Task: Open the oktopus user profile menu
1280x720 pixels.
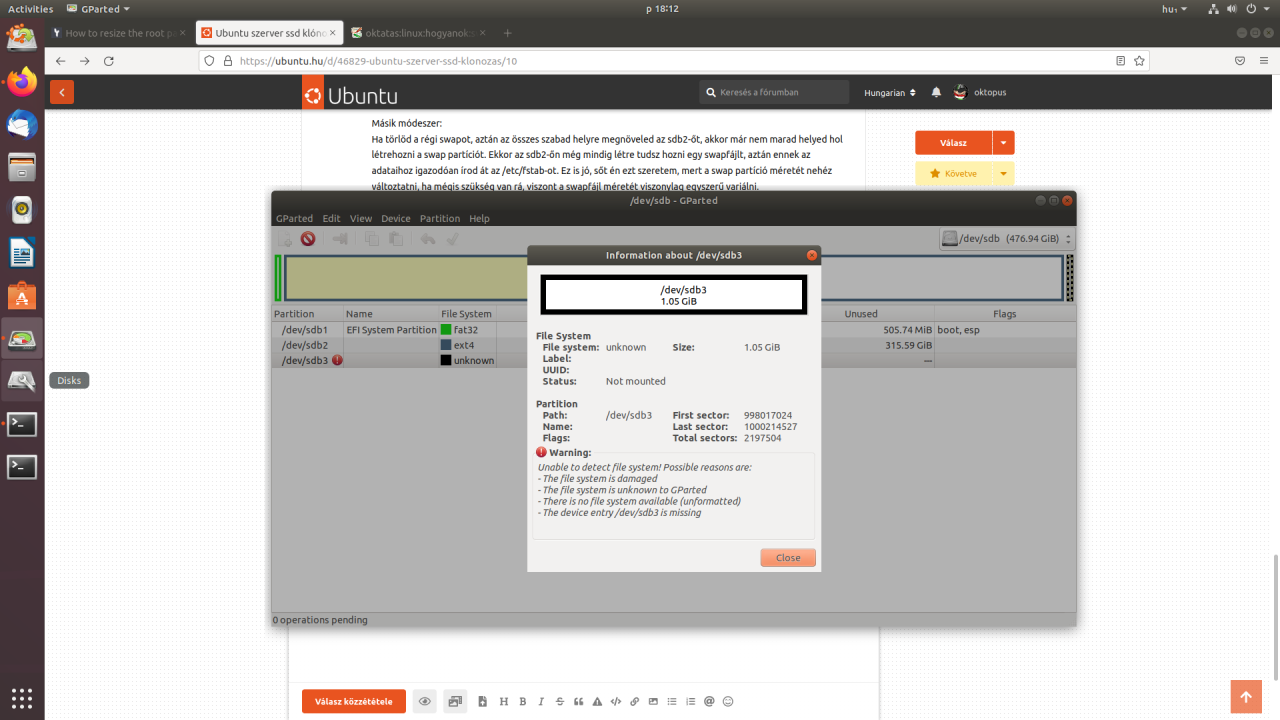Action: click(x=979, y=92)
